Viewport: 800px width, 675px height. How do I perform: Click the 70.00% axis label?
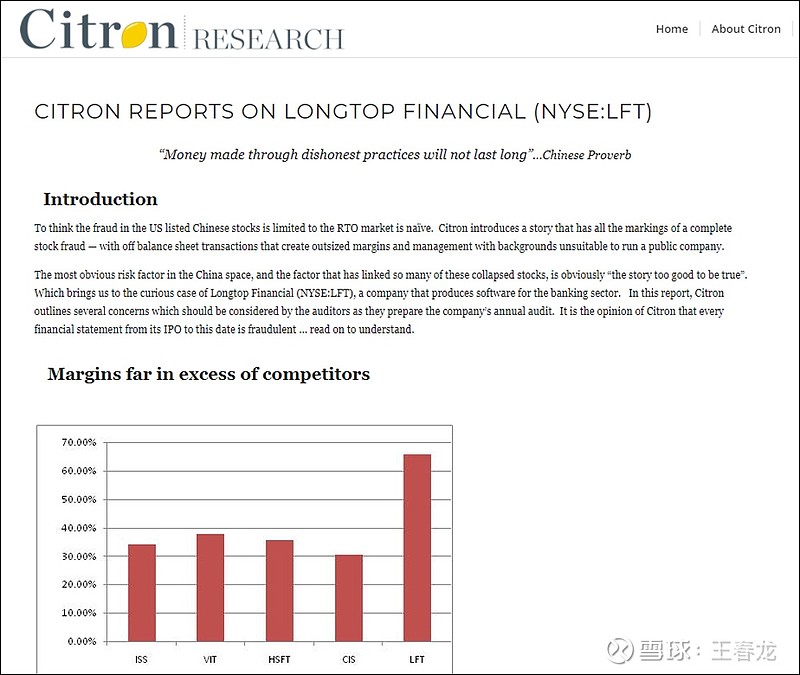pos(79,442)
